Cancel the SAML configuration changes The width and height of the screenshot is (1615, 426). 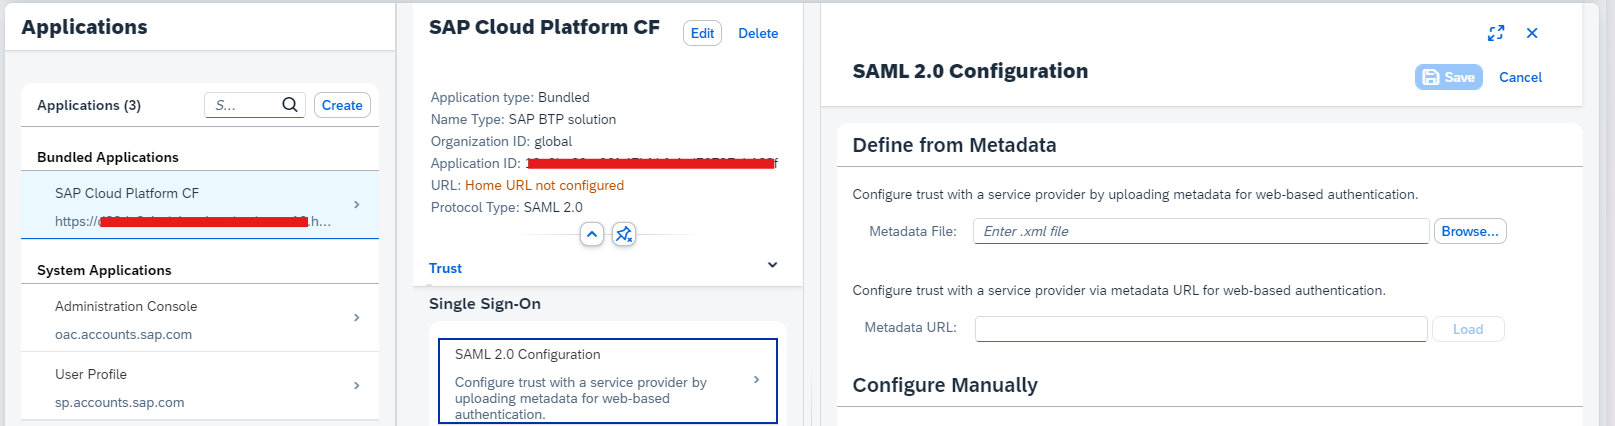pos(1519,77)
